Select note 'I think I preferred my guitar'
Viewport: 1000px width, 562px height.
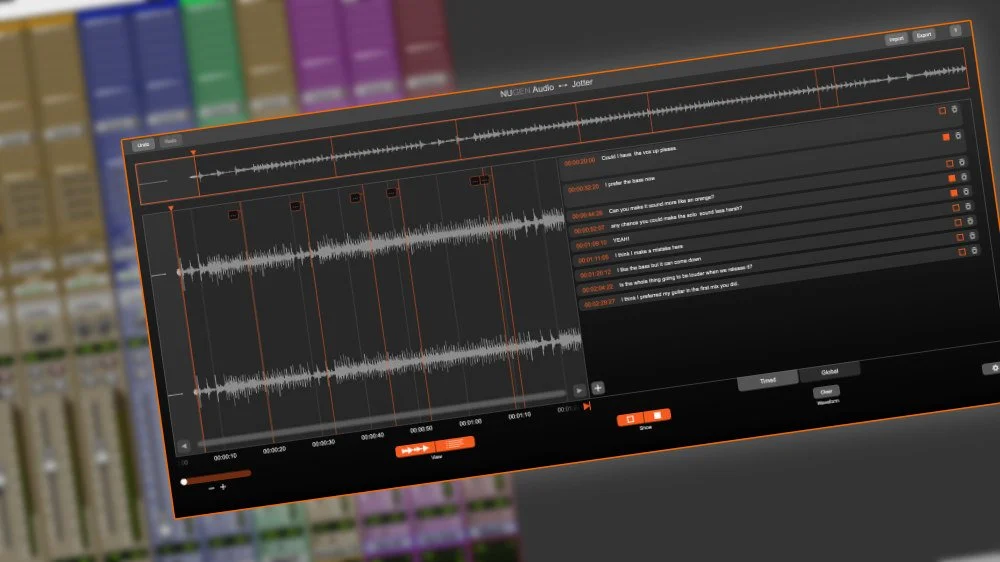pos(679,292)
